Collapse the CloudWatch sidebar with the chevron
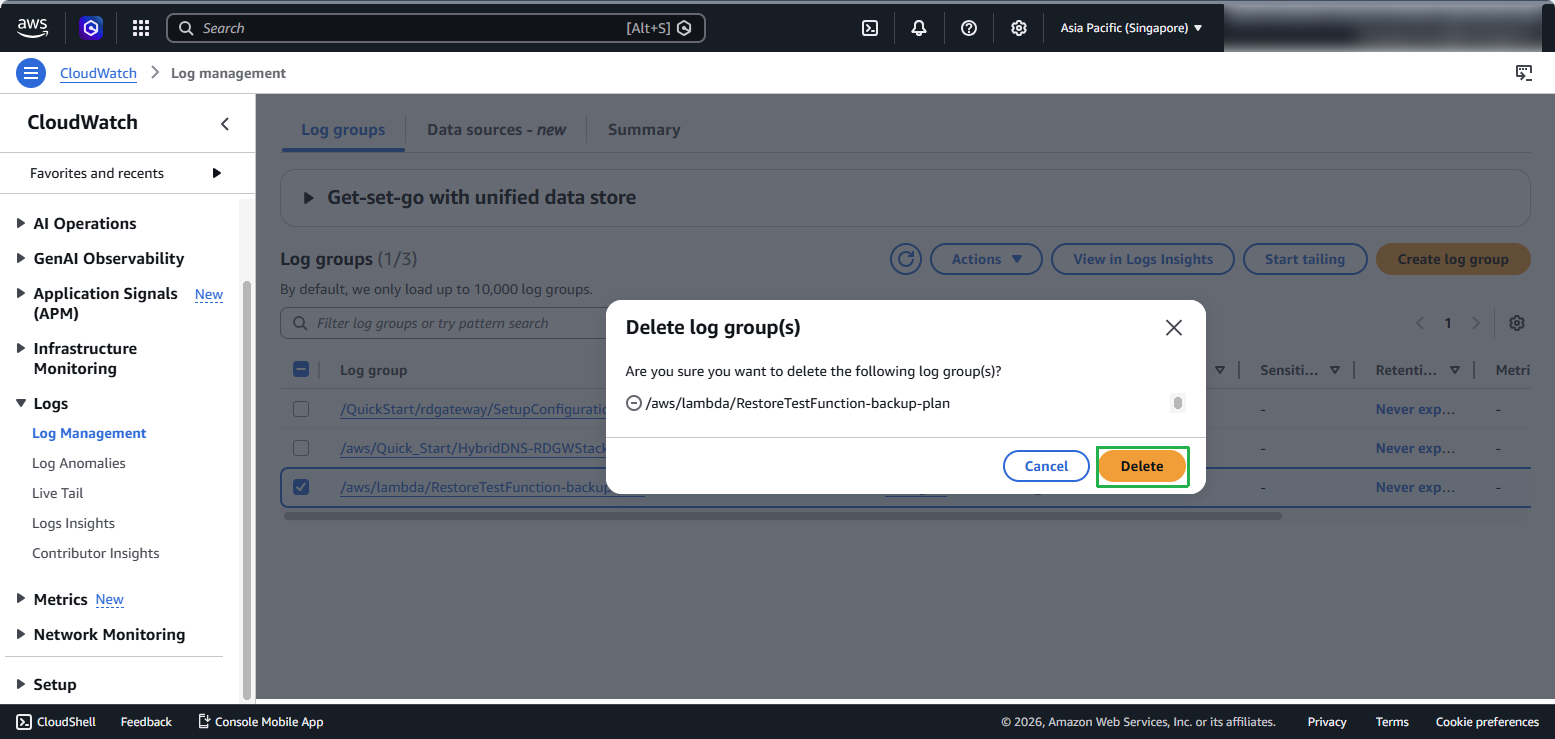1555x739 pixels. point(225,123)
